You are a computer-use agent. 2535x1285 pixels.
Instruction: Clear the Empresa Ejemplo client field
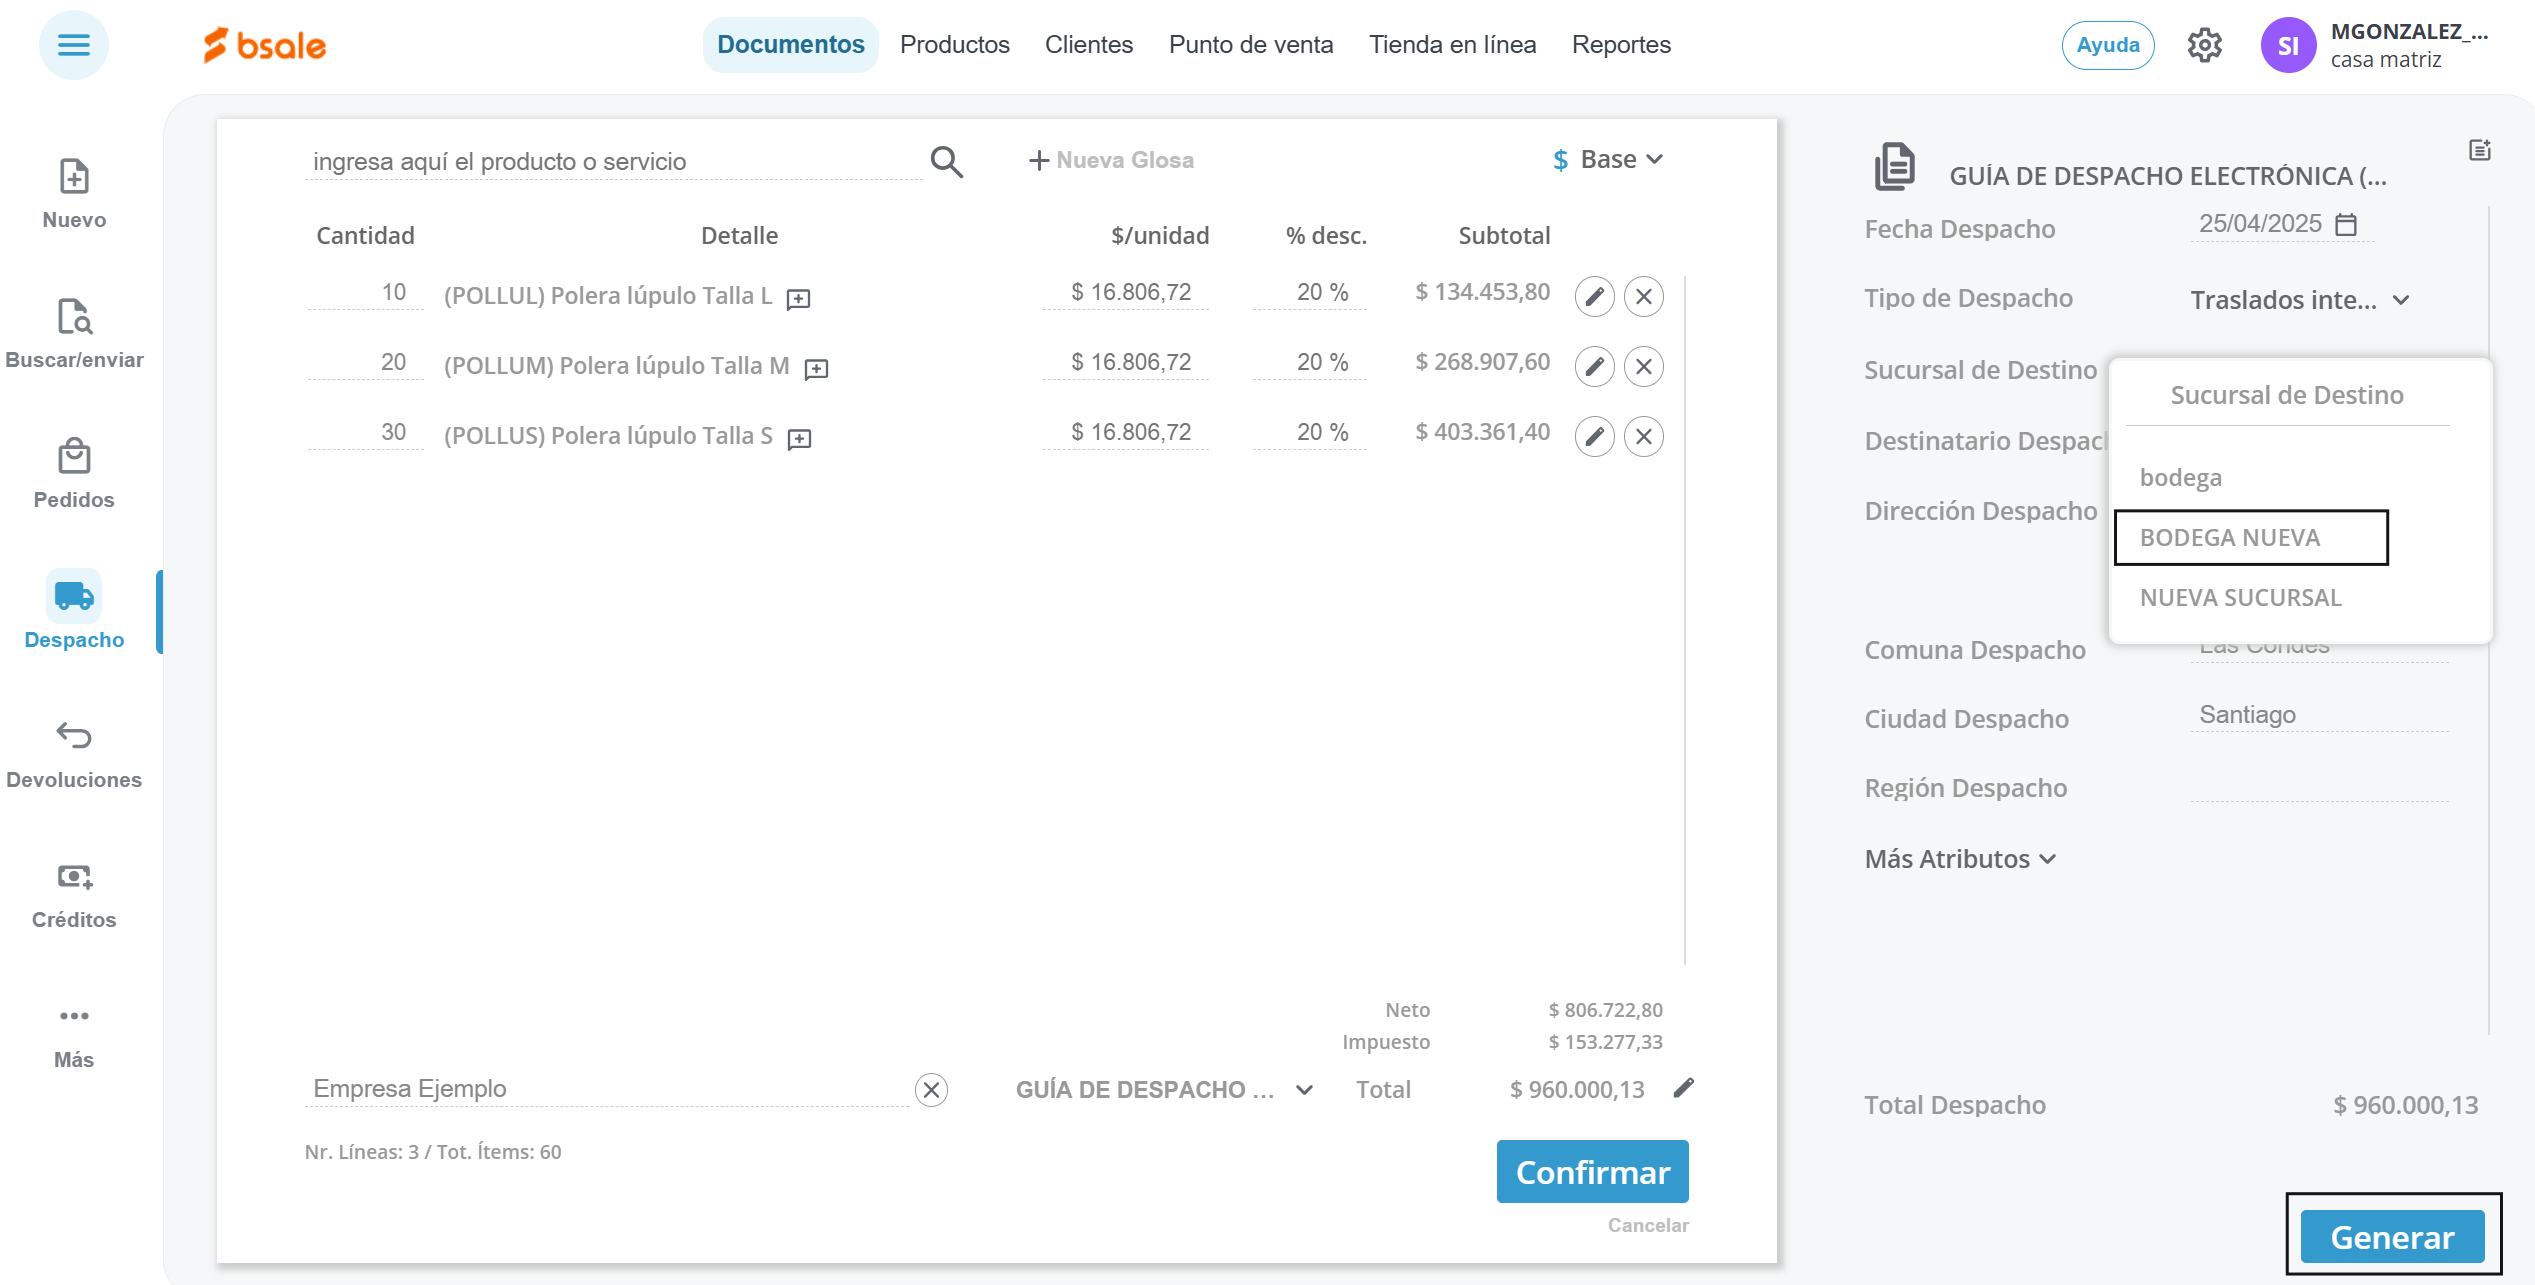coord(931,1090)
